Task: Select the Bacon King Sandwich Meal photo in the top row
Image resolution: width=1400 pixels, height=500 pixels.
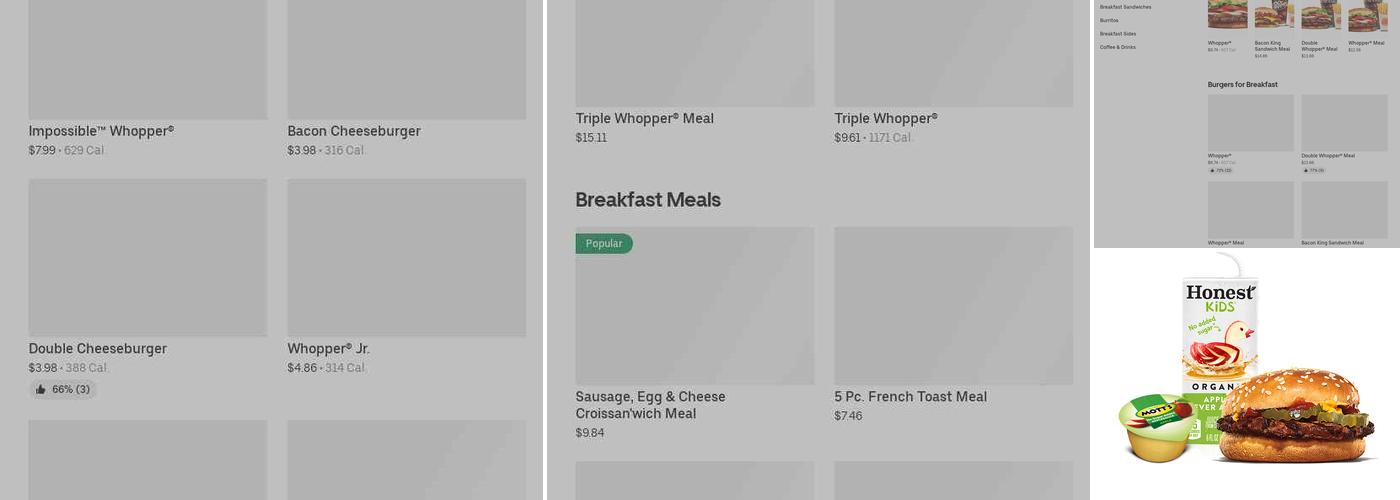Action: click(x=1274, y=16)
